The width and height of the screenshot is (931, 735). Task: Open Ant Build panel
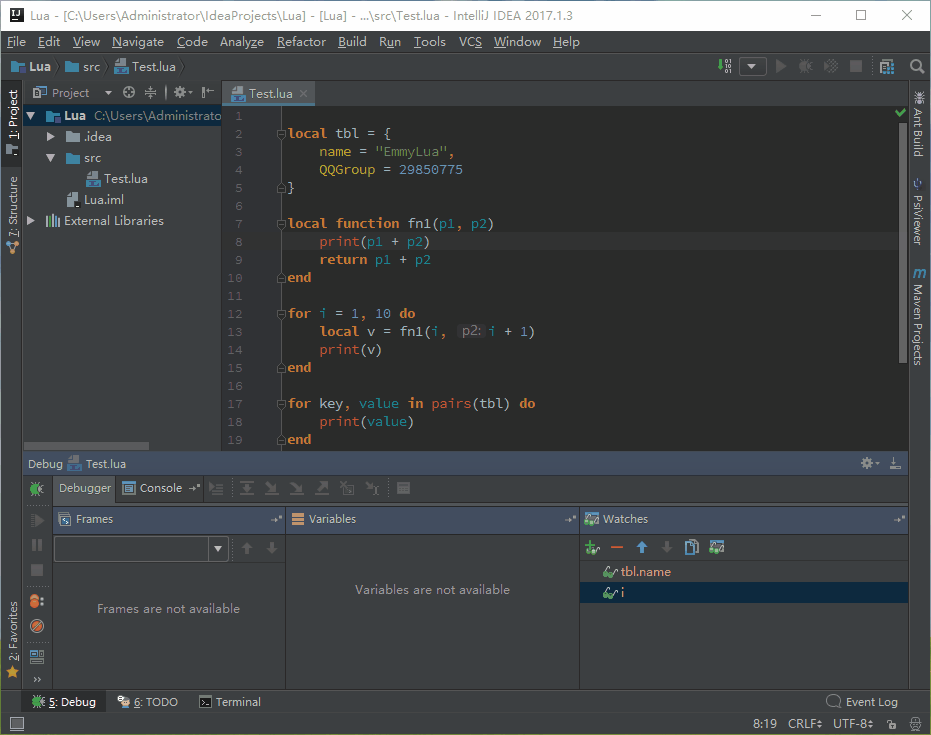919,127
